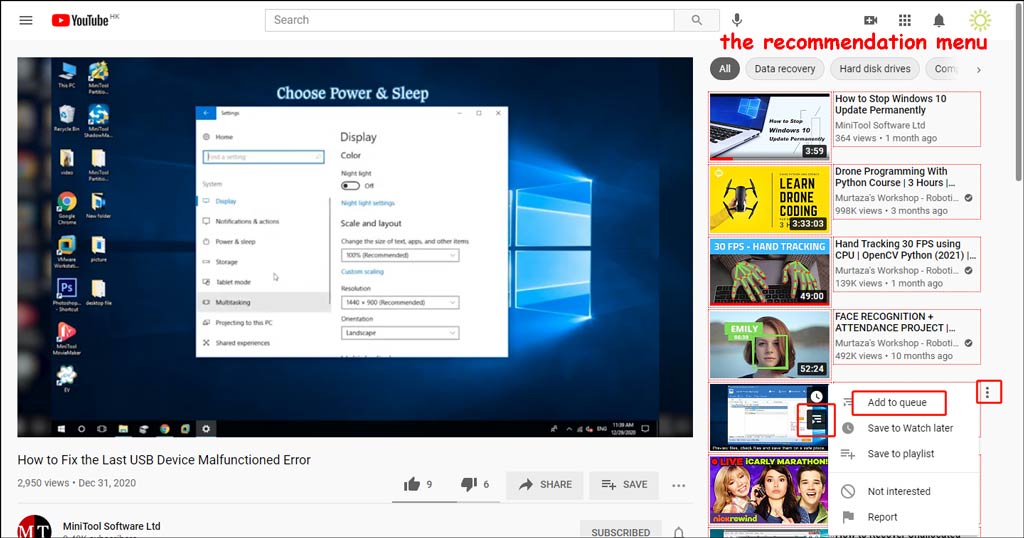Open the account avatar menu

coord(980,20)
